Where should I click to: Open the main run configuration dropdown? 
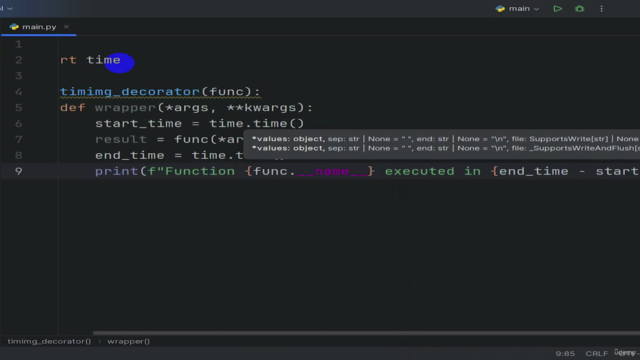pyautogui.click(x=518, y=9)
